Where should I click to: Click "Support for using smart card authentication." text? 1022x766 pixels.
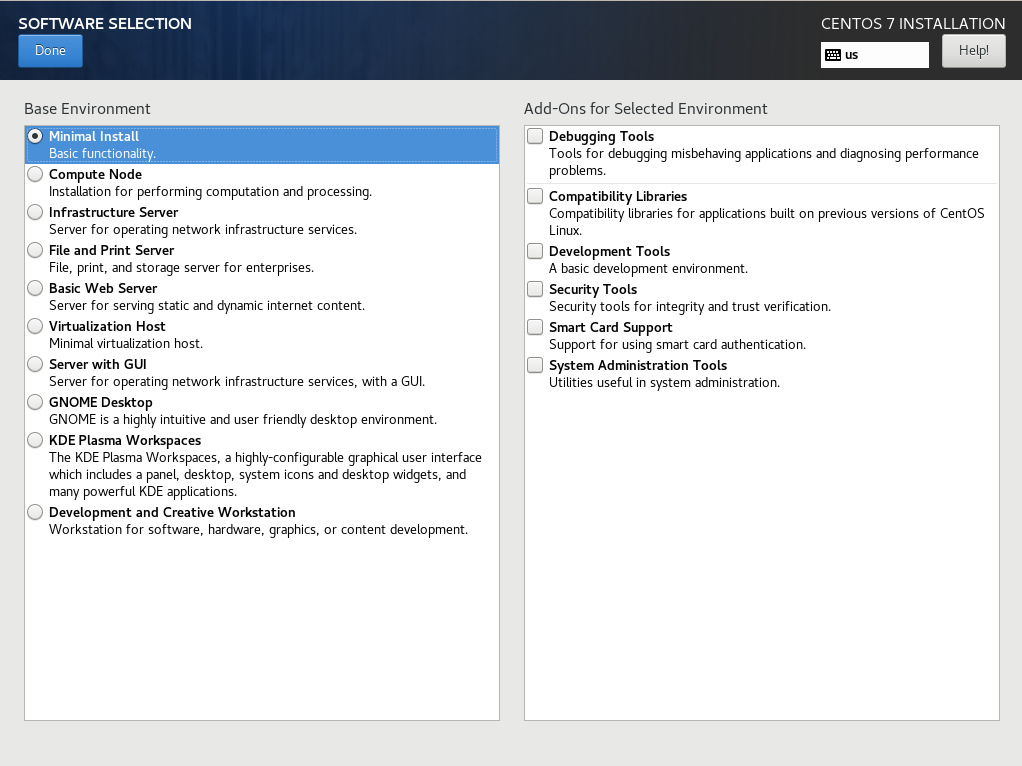(x=677, y=344)
